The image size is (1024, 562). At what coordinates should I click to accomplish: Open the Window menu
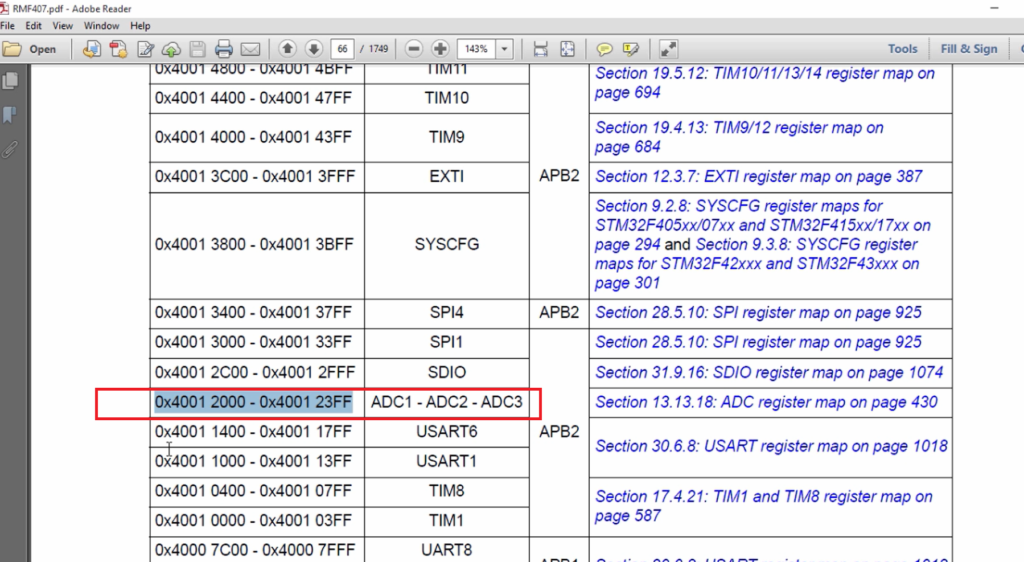(101, 25)
